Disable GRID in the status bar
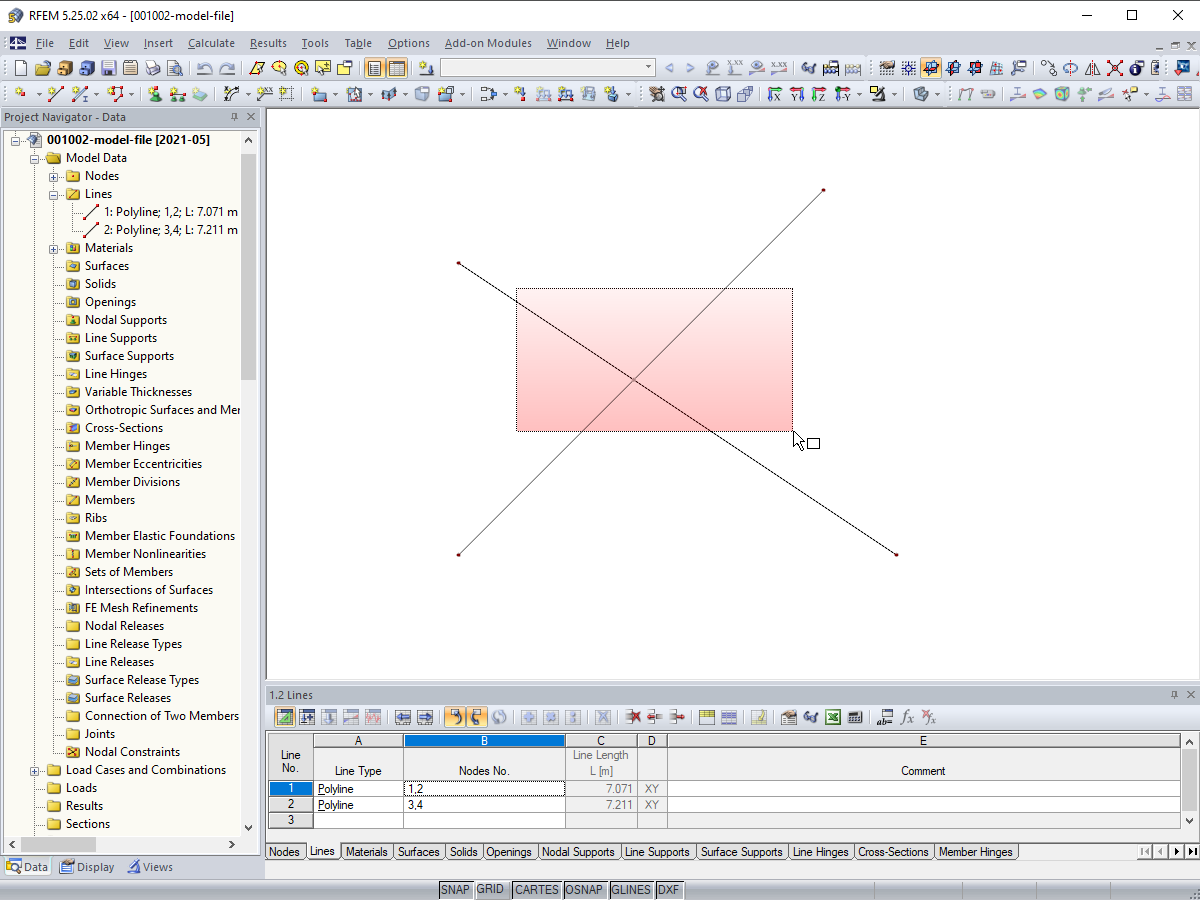The width and height of the screenshot is (1200, 900). (492, 889)
